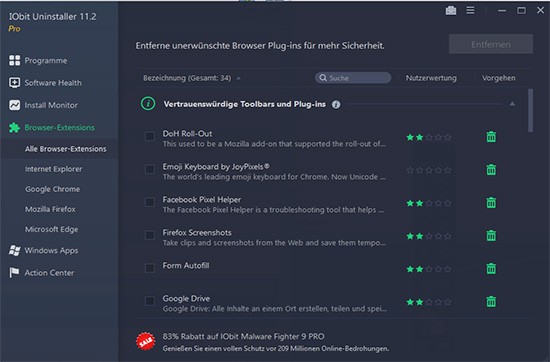The height and width of the screenshot is (362, 550).
Task: Click the Entfernen button
Action: click(x=491, y=44)
